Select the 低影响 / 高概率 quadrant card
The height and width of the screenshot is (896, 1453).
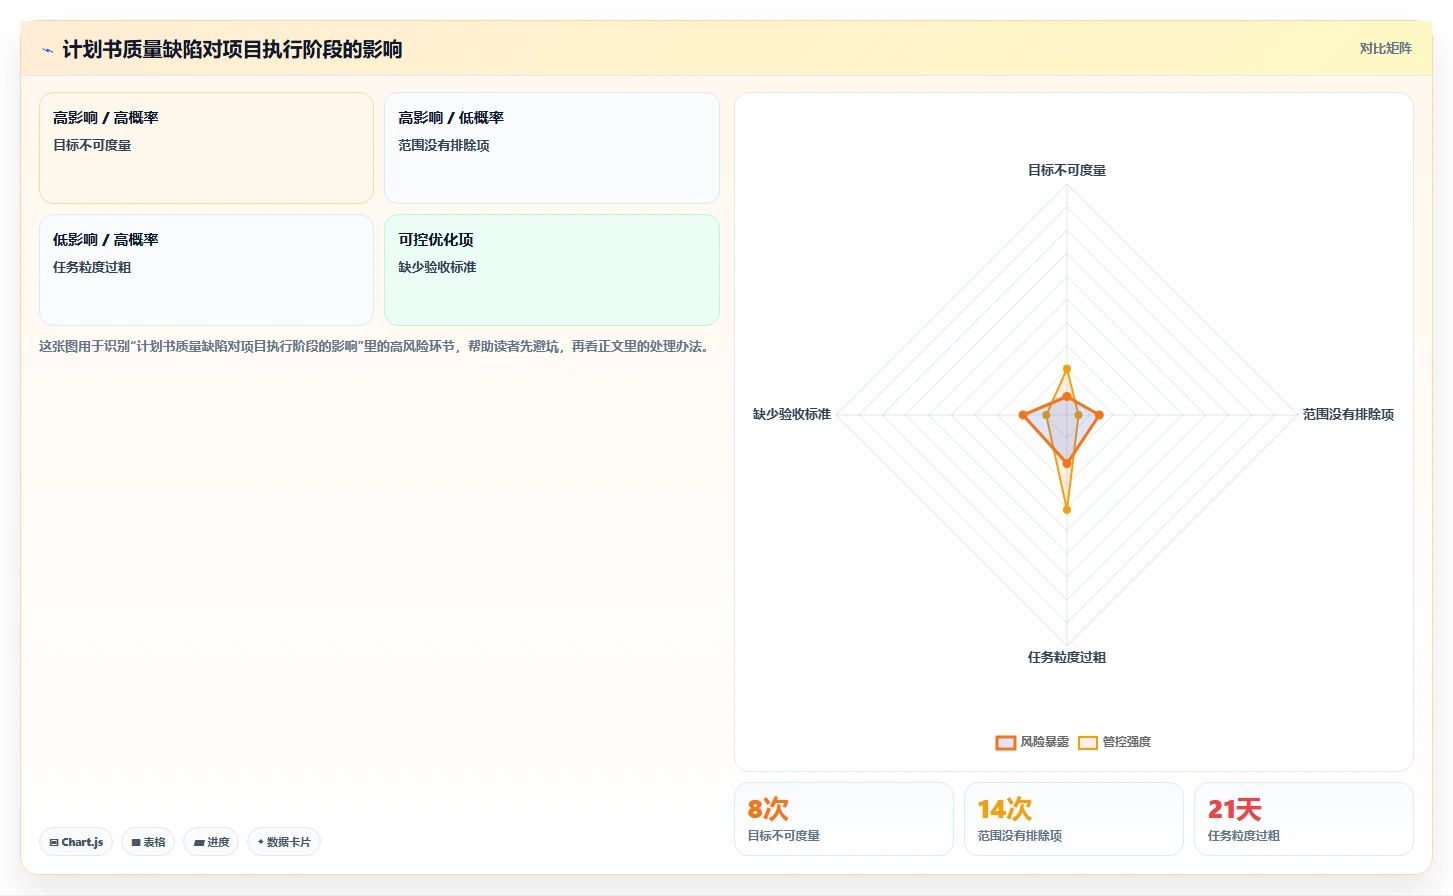point(206,270)
